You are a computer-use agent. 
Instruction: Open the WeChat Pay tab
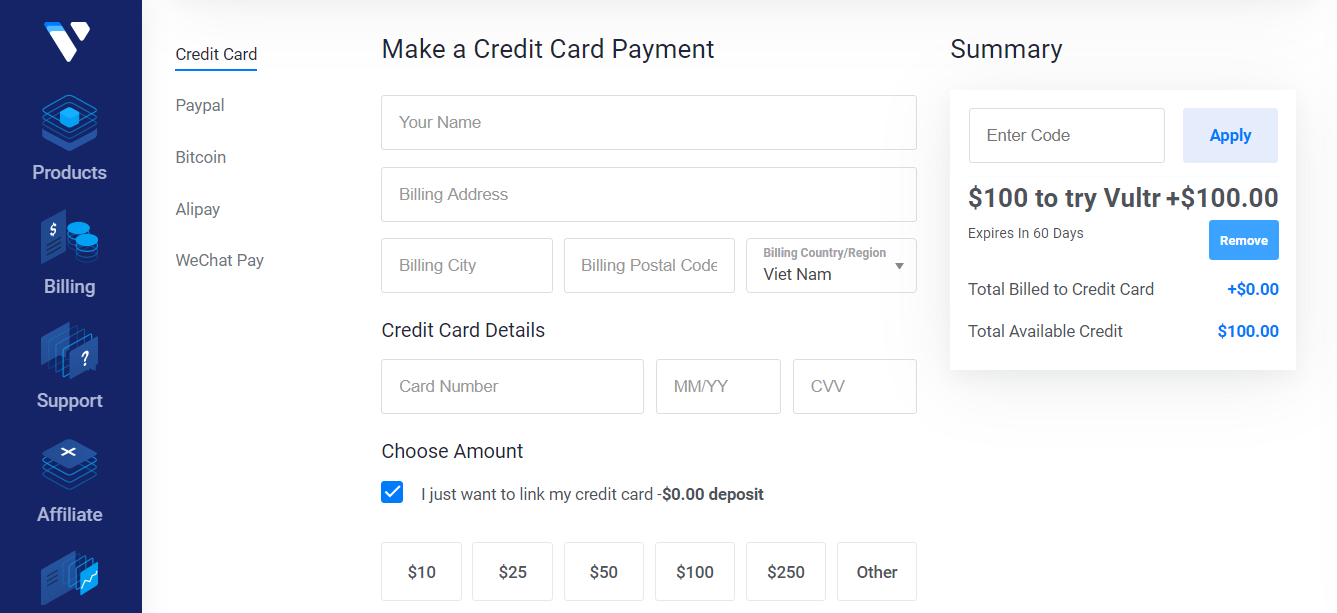[220, 260]
